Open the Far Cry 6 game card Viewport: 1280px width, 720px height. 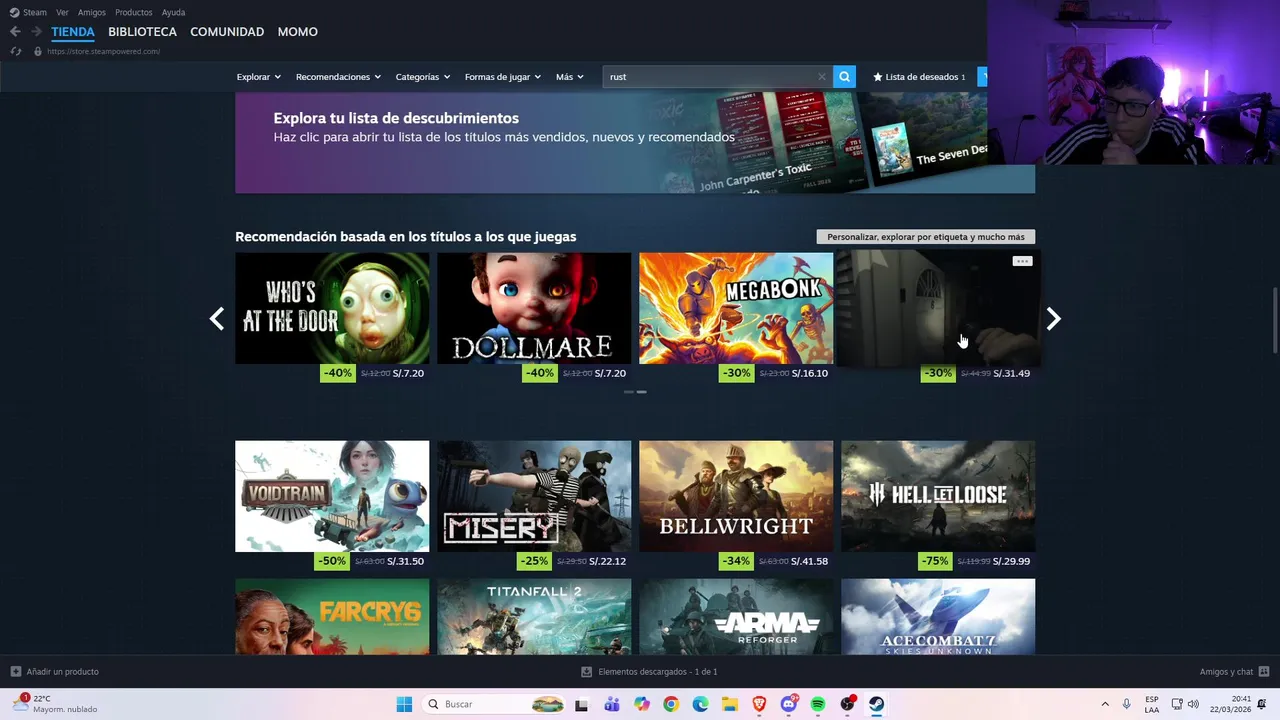tap(332, 617)
